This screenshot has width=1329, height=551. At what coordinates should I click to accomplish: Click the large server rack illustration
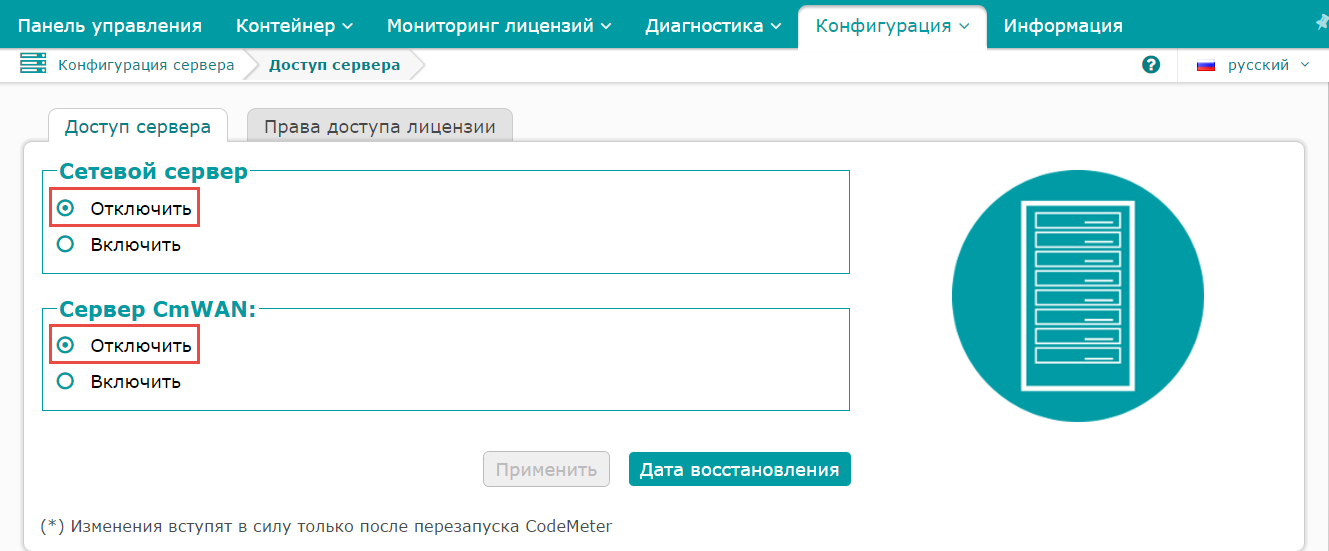(1077, 296)
